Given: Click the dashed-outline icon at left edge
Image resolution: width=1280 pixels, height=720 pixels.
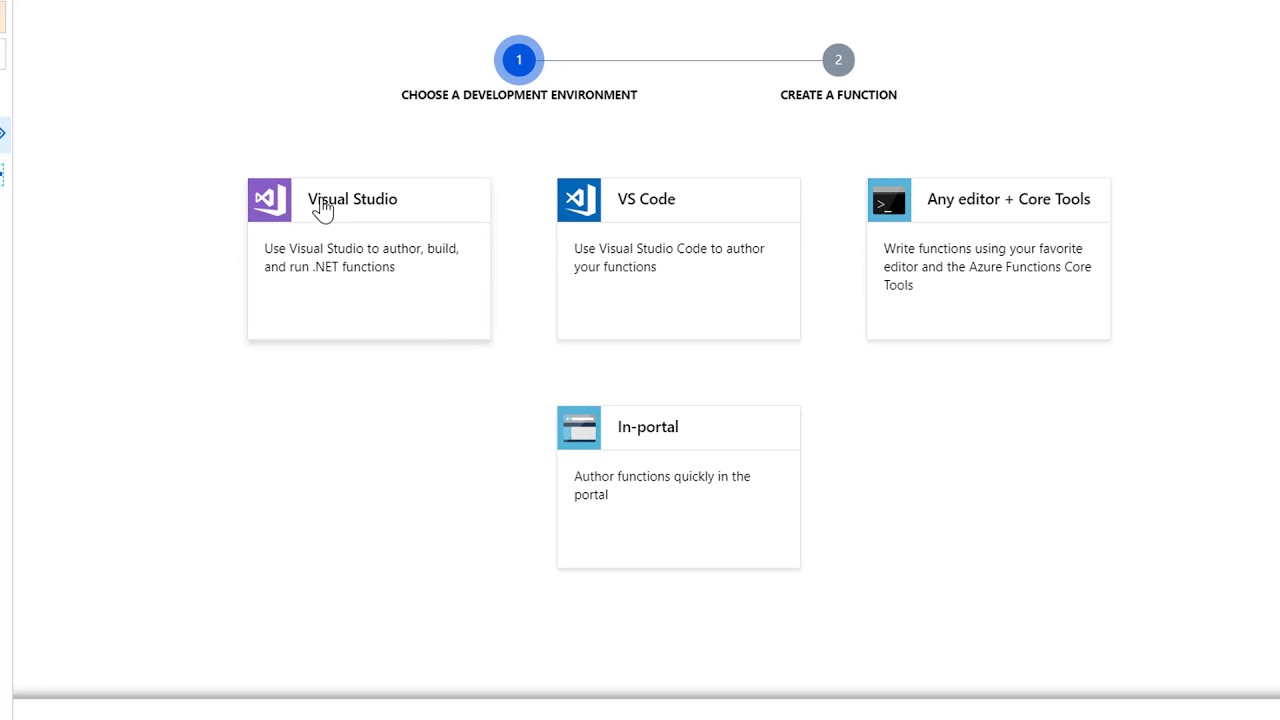Looking at the screenshot, I should (x=2, y=175).
